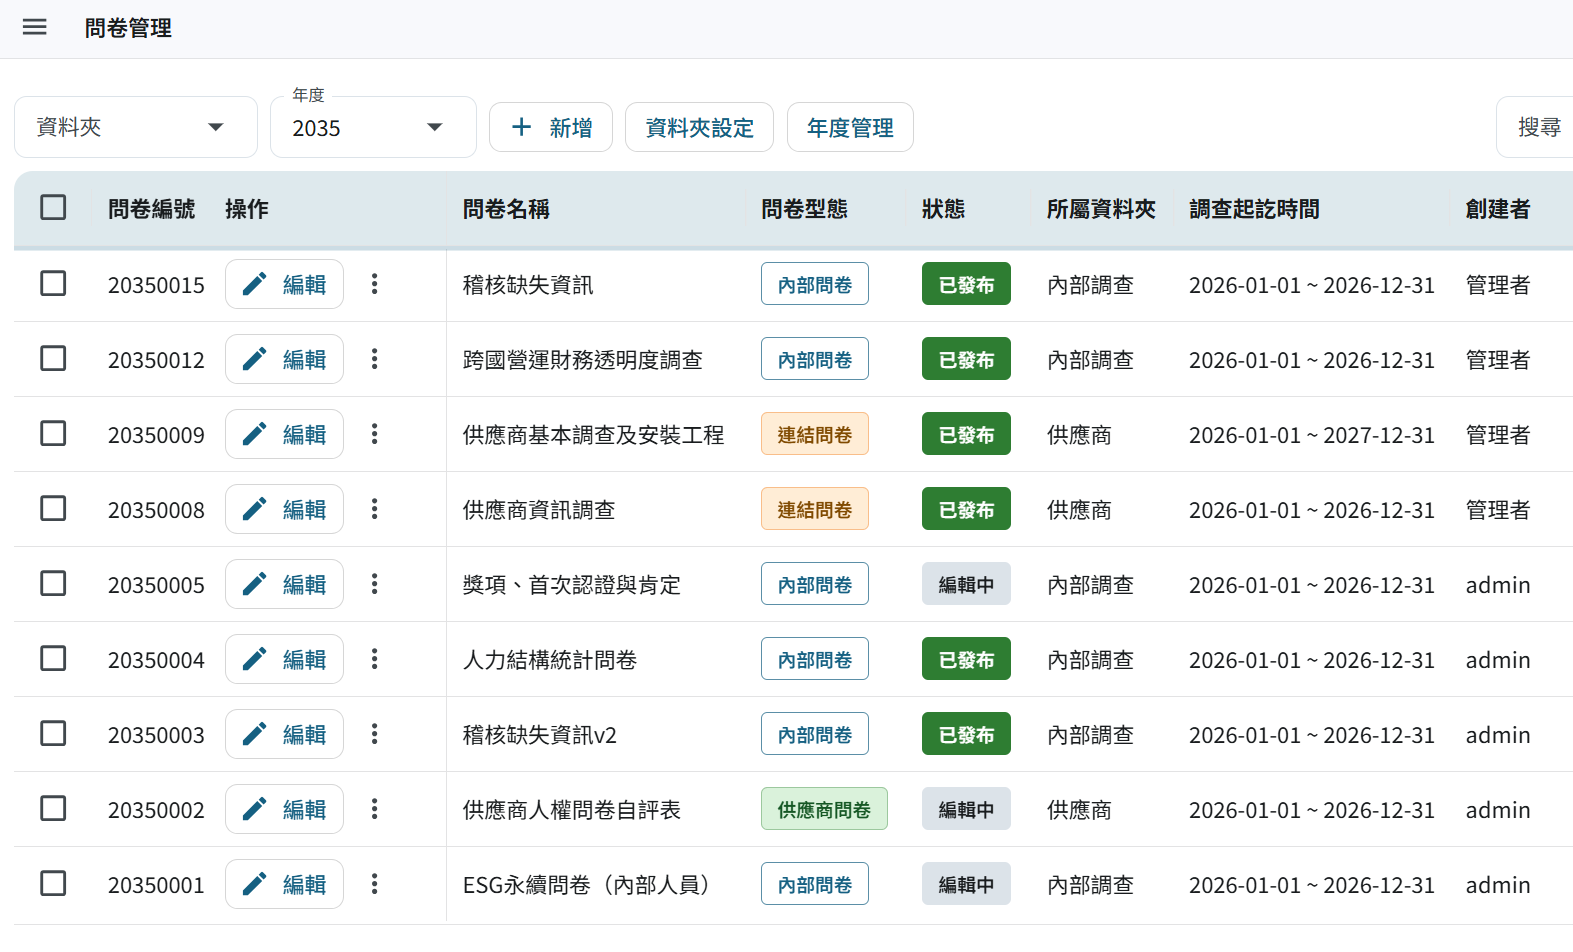
Task: Edit questionnaire 20350012 via 編輯 button
Action: point(284,359)
